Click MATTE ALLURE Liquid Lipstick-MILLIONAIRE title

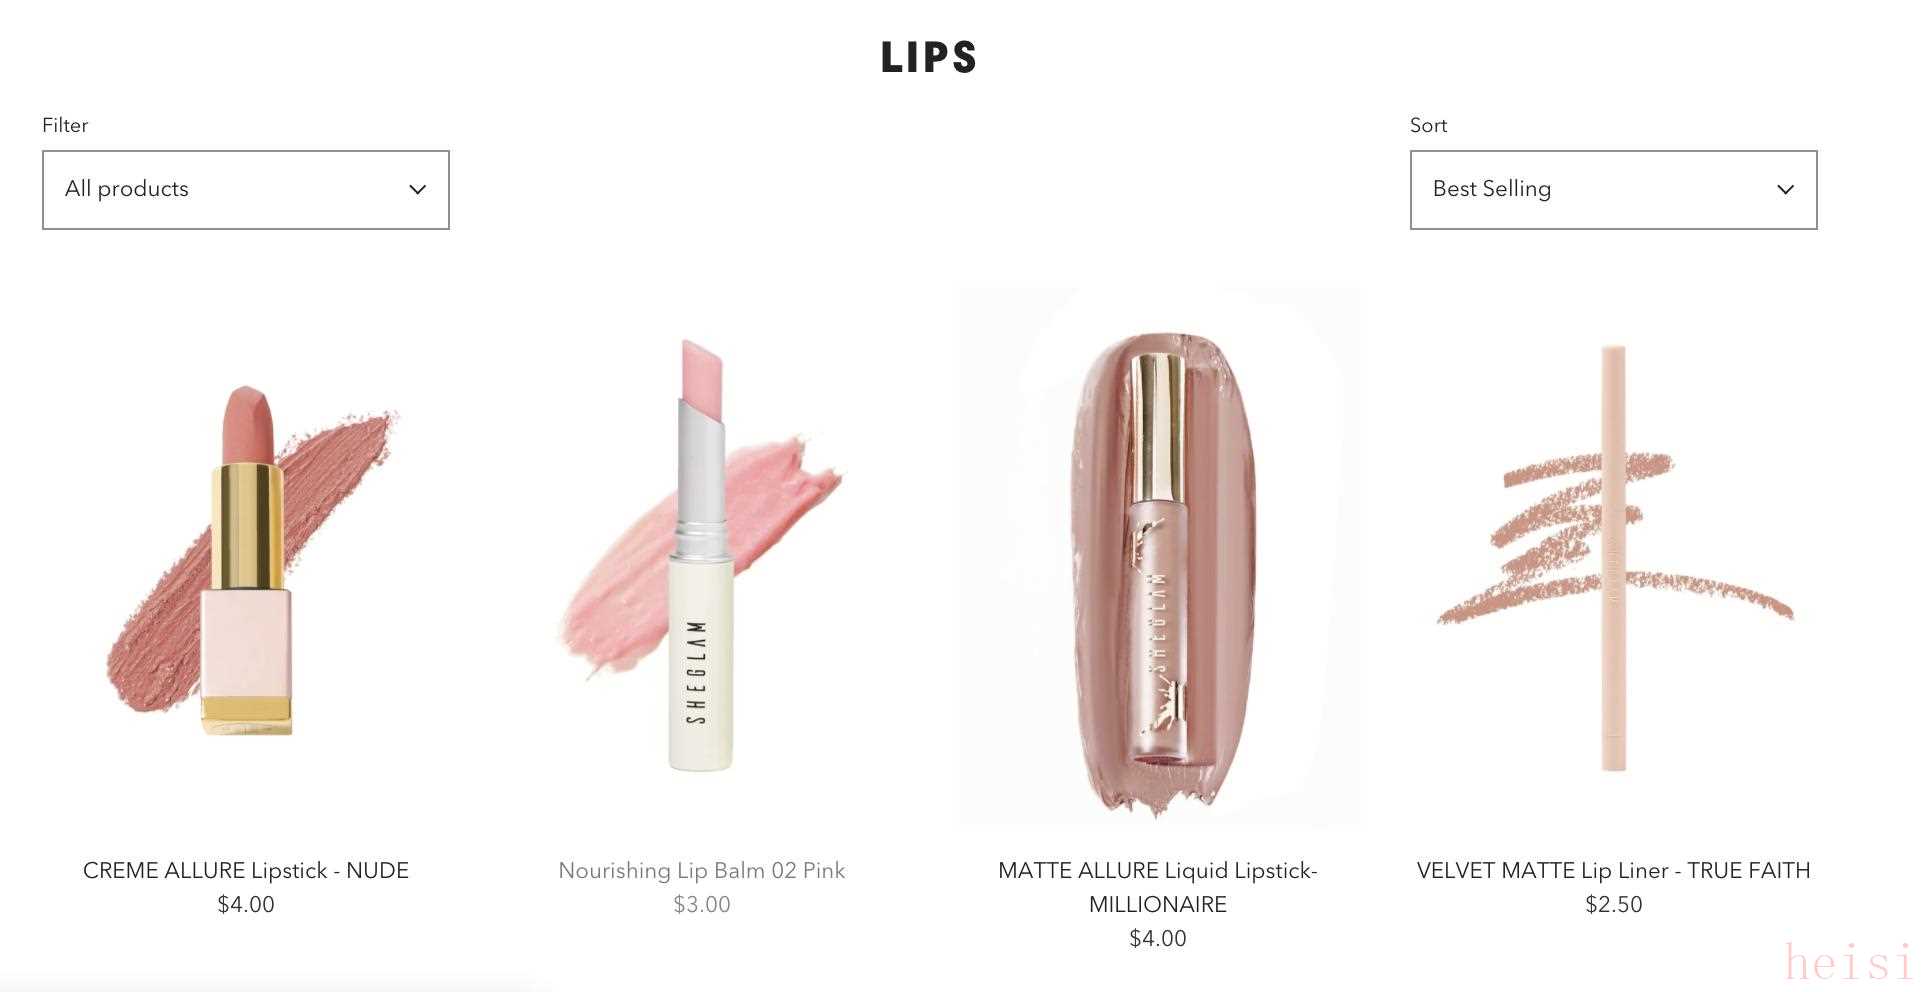point(1157,887)
